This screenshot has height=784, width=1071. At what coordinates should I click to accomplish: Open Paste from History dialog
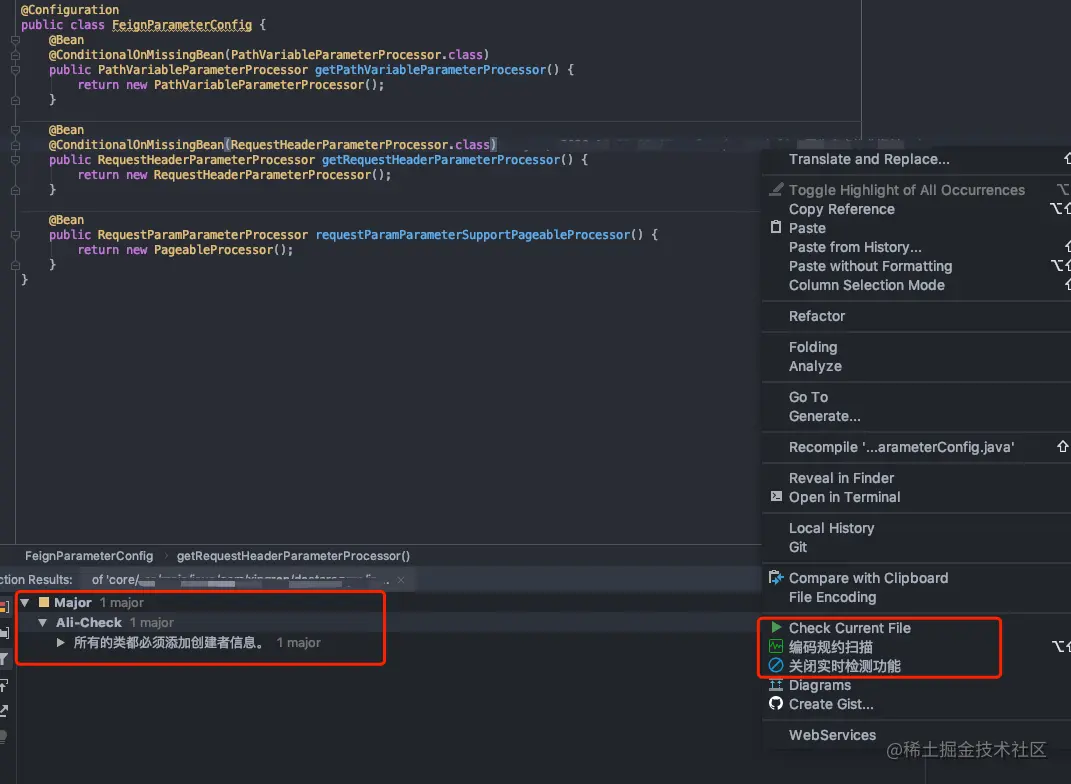(855, 247)
